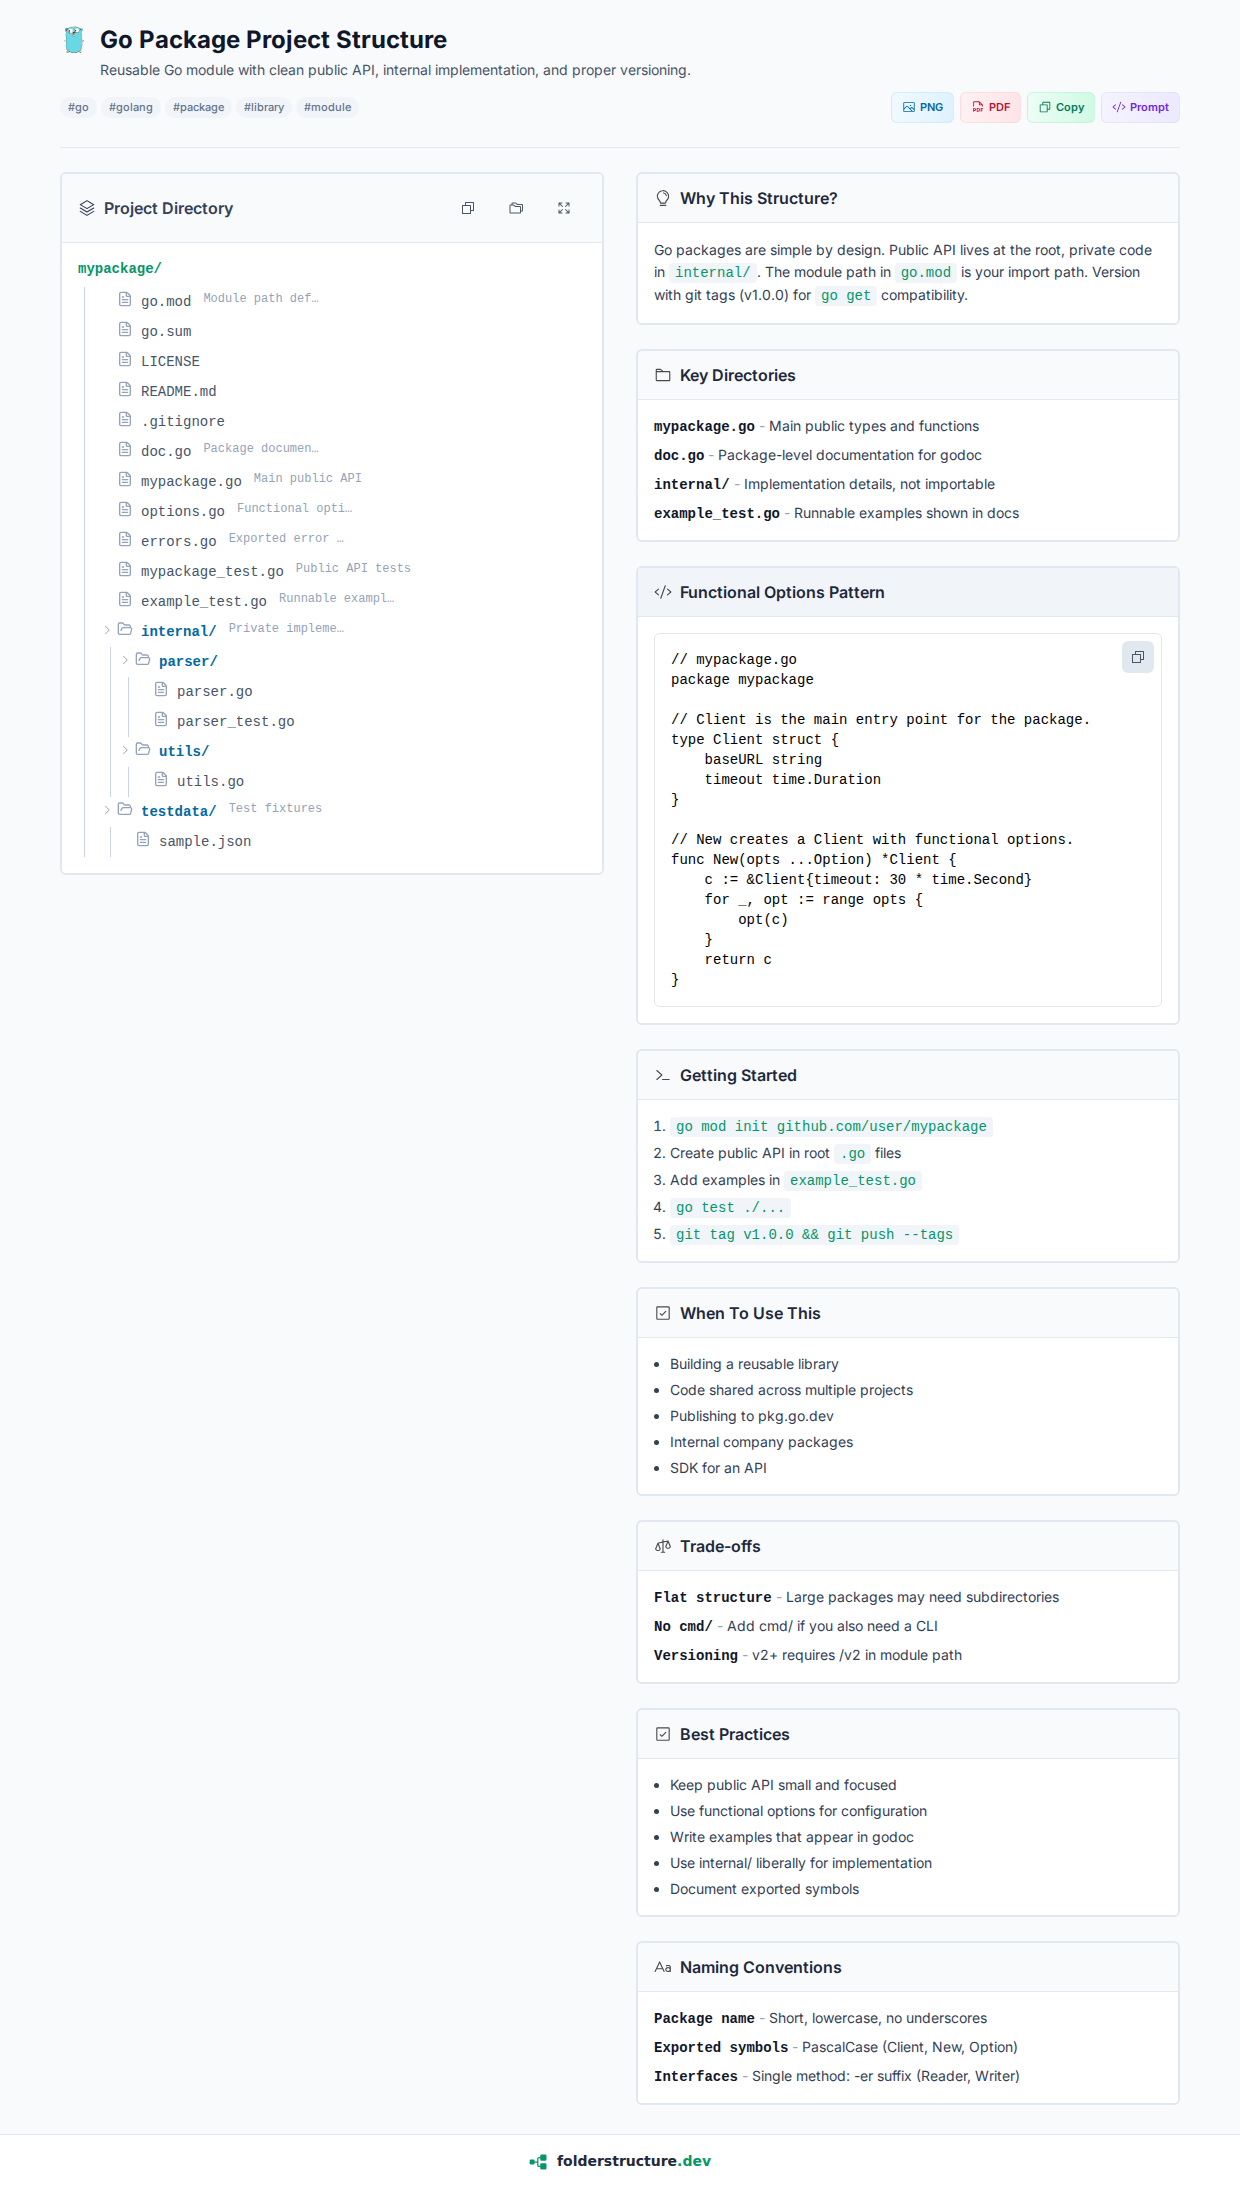Image resolution: width=1240 pixels, height=2188 pixels.
Task: Click the folder icon beside testdata/
Action: pos(125,809)
